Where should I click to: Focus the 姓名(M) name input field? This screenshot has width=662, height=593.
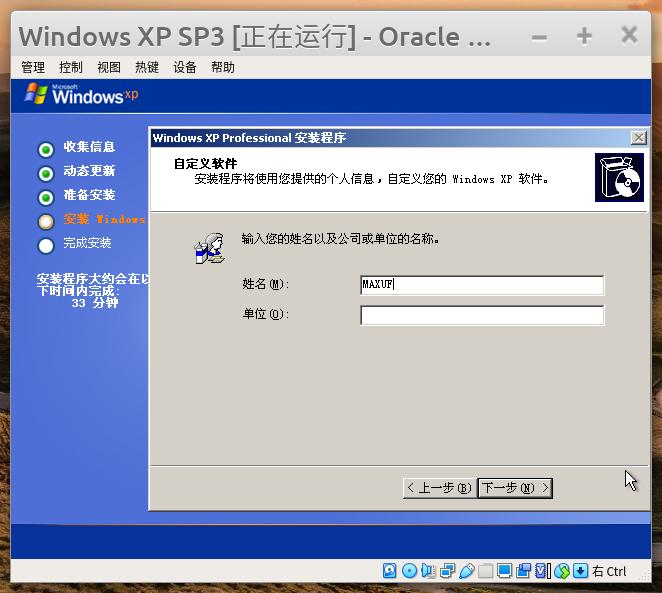click(482, 285)
